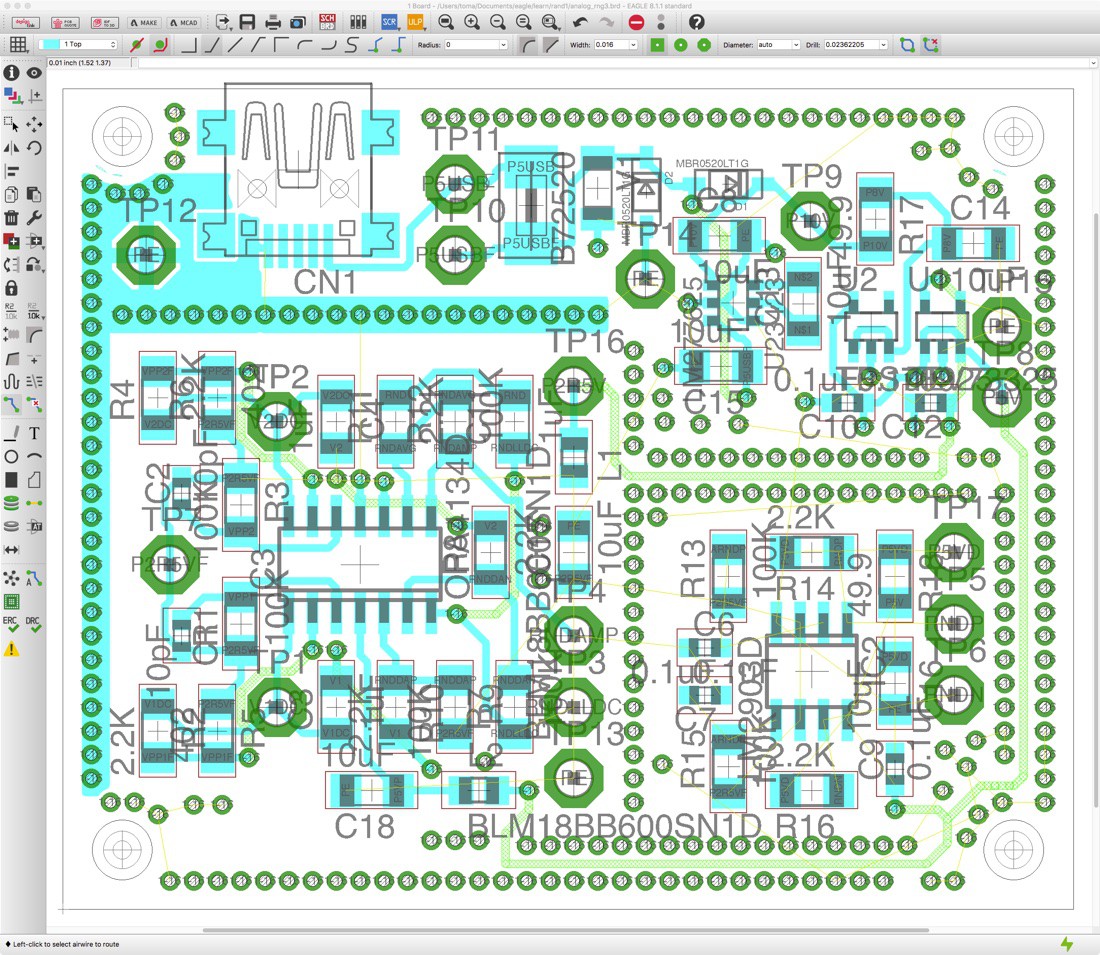Select the round miter style

pos(528,45)
